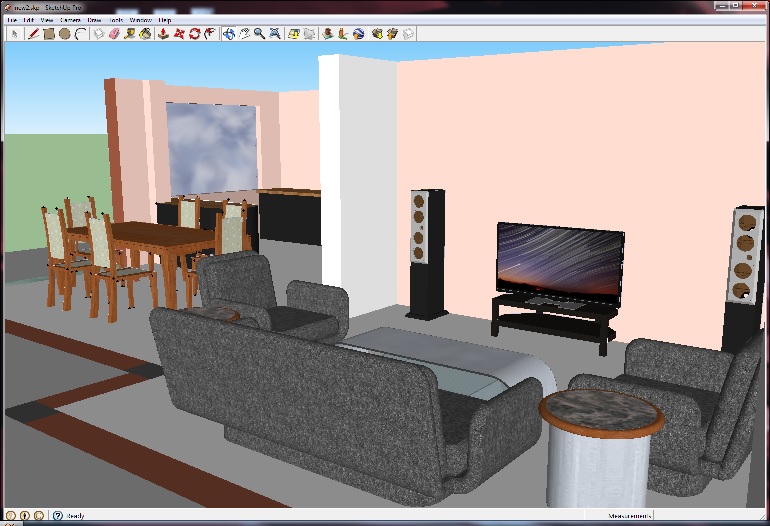Click the Zoom Extents tool
The height and width of the screenshot is (526, 770).
point(275,34)
